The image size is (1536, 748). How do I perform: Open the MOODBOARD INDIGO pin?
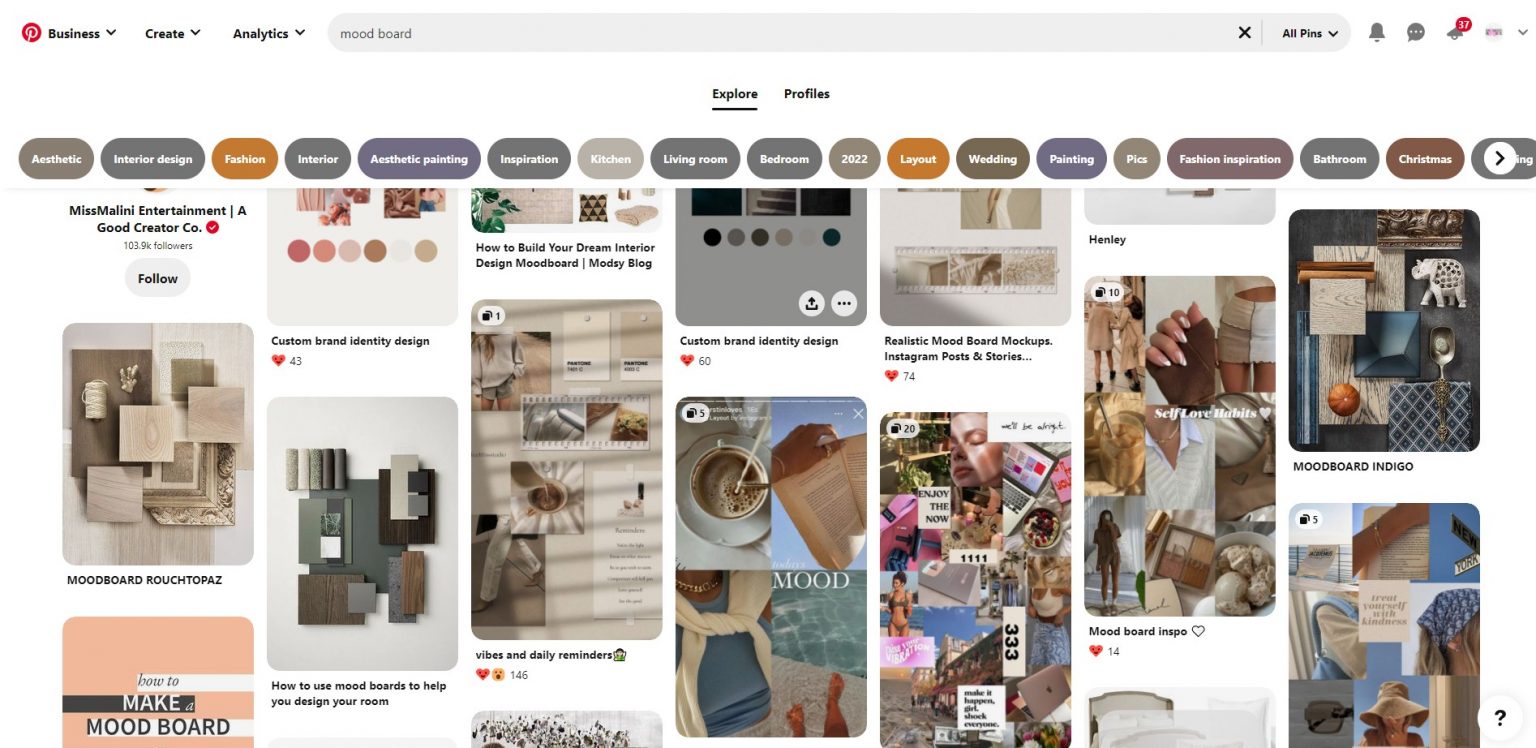pos(1383,330)
